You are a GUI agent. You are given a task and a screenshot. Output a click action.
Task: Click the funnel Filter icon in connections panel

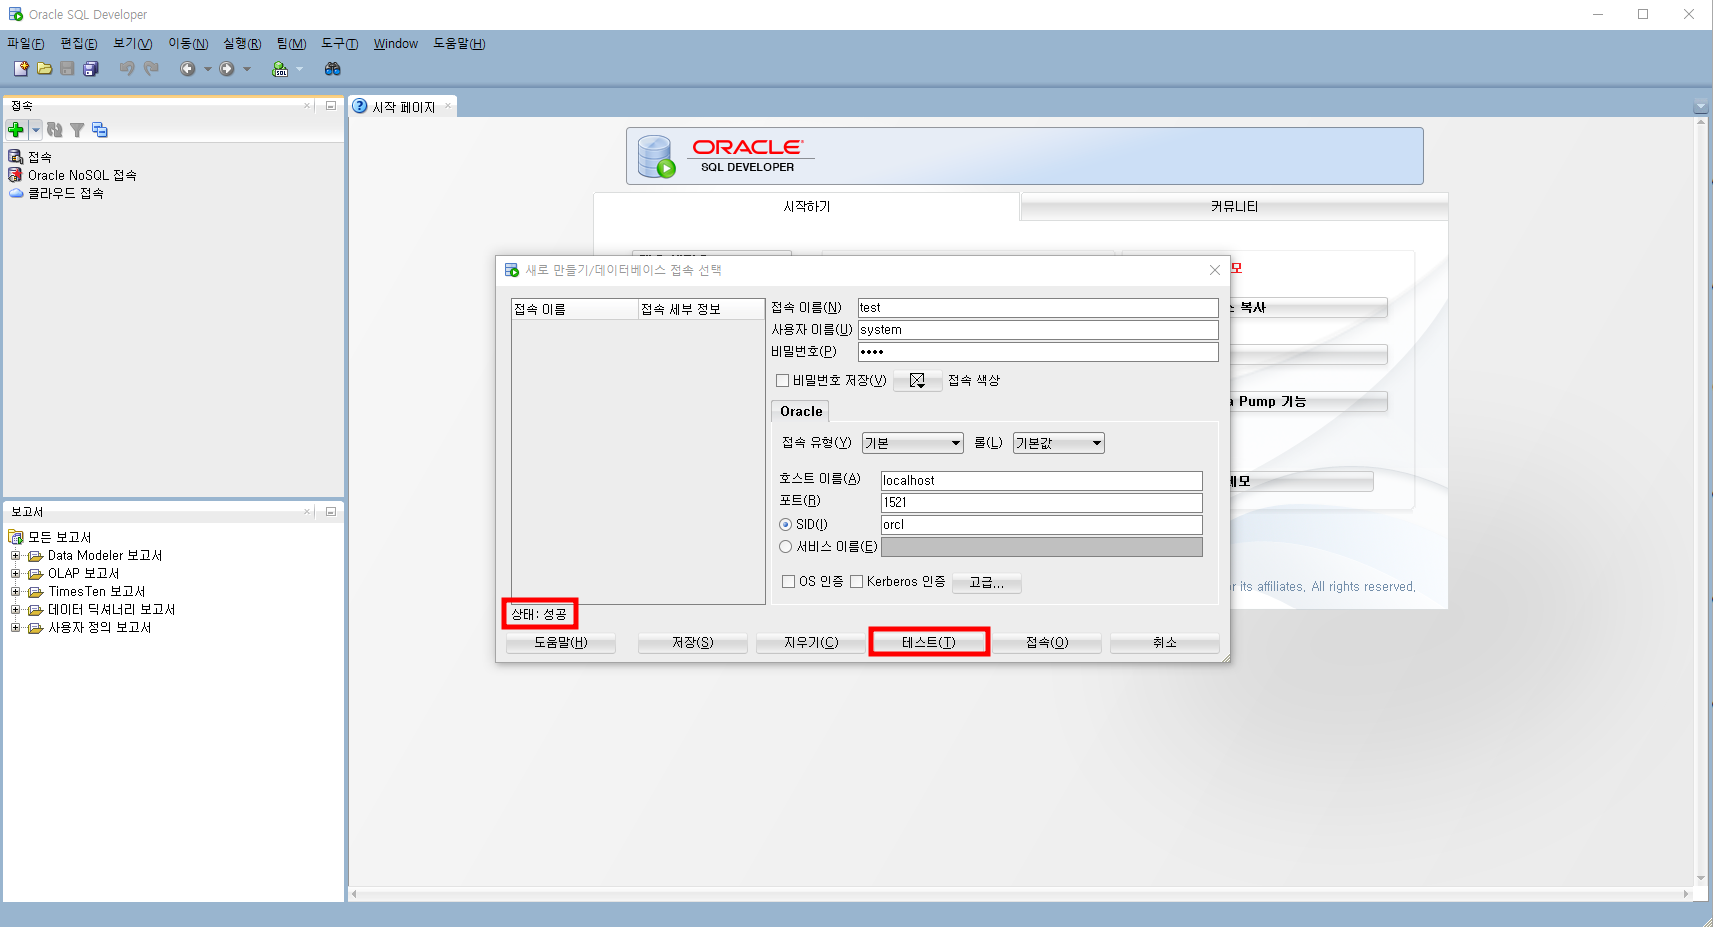click(x=77, y=130)
